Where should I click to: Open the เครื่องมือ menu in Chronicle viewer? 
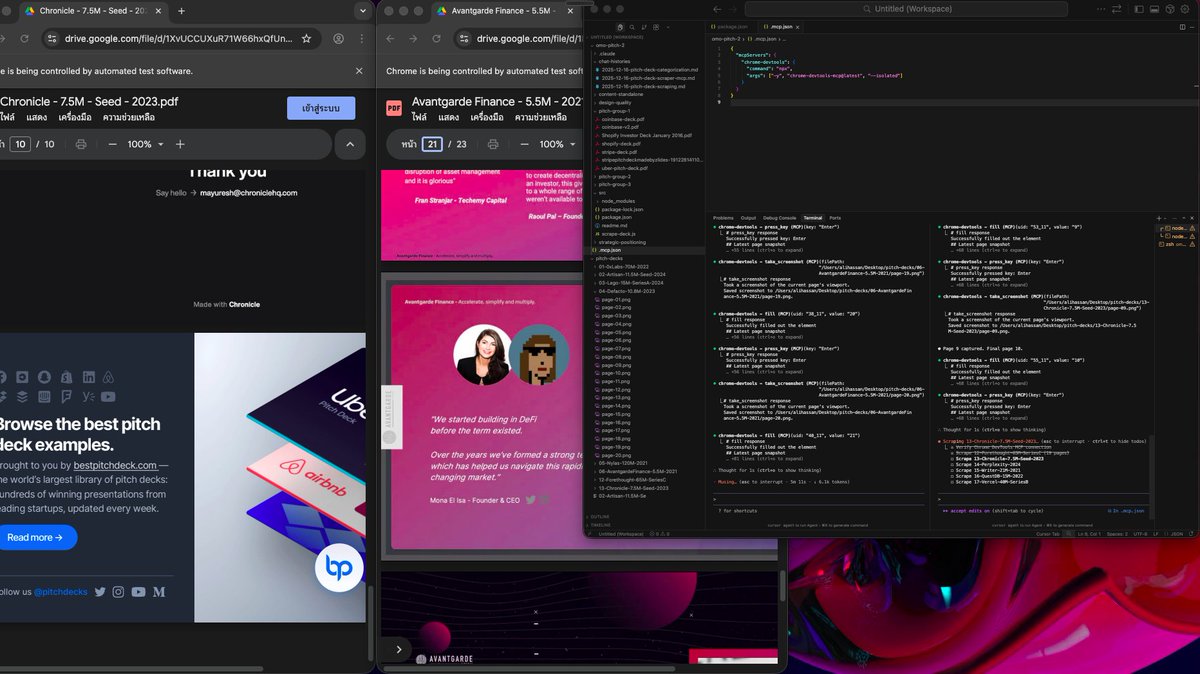tap(75, 118)
